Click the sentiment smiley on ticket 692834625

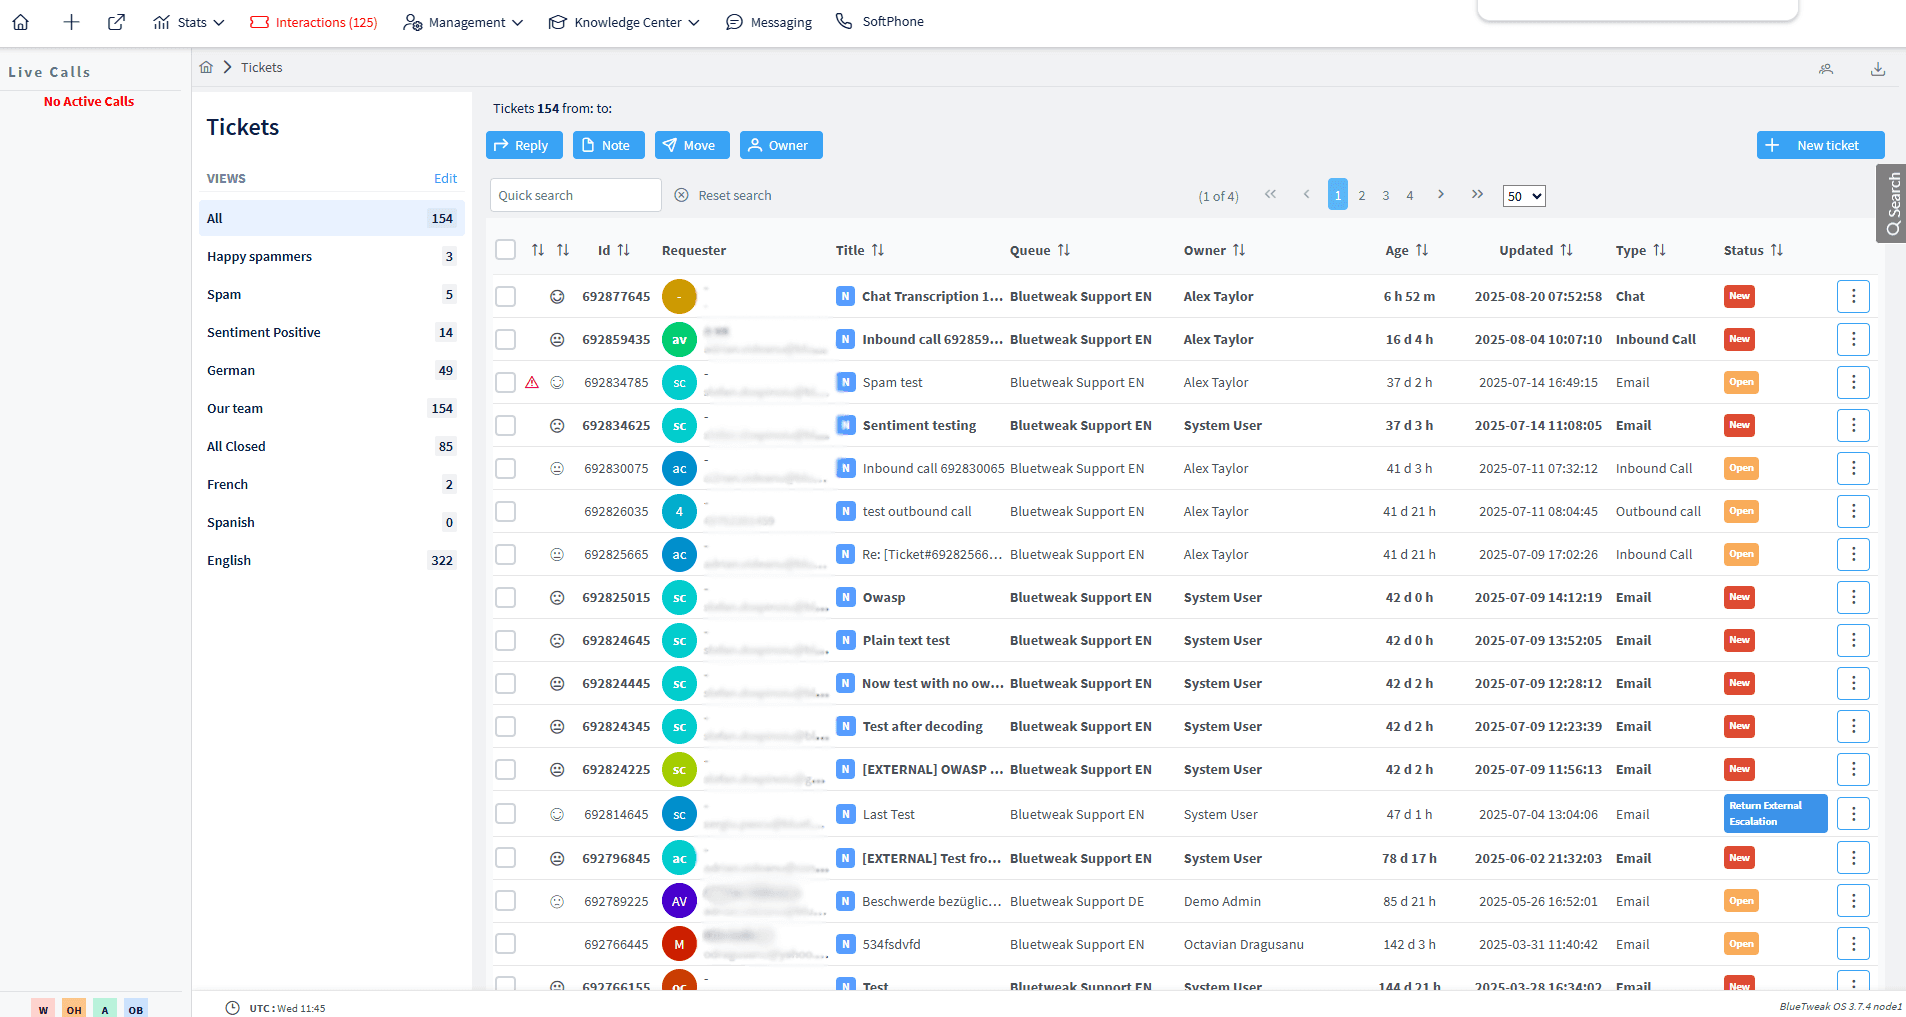[557, 425]
